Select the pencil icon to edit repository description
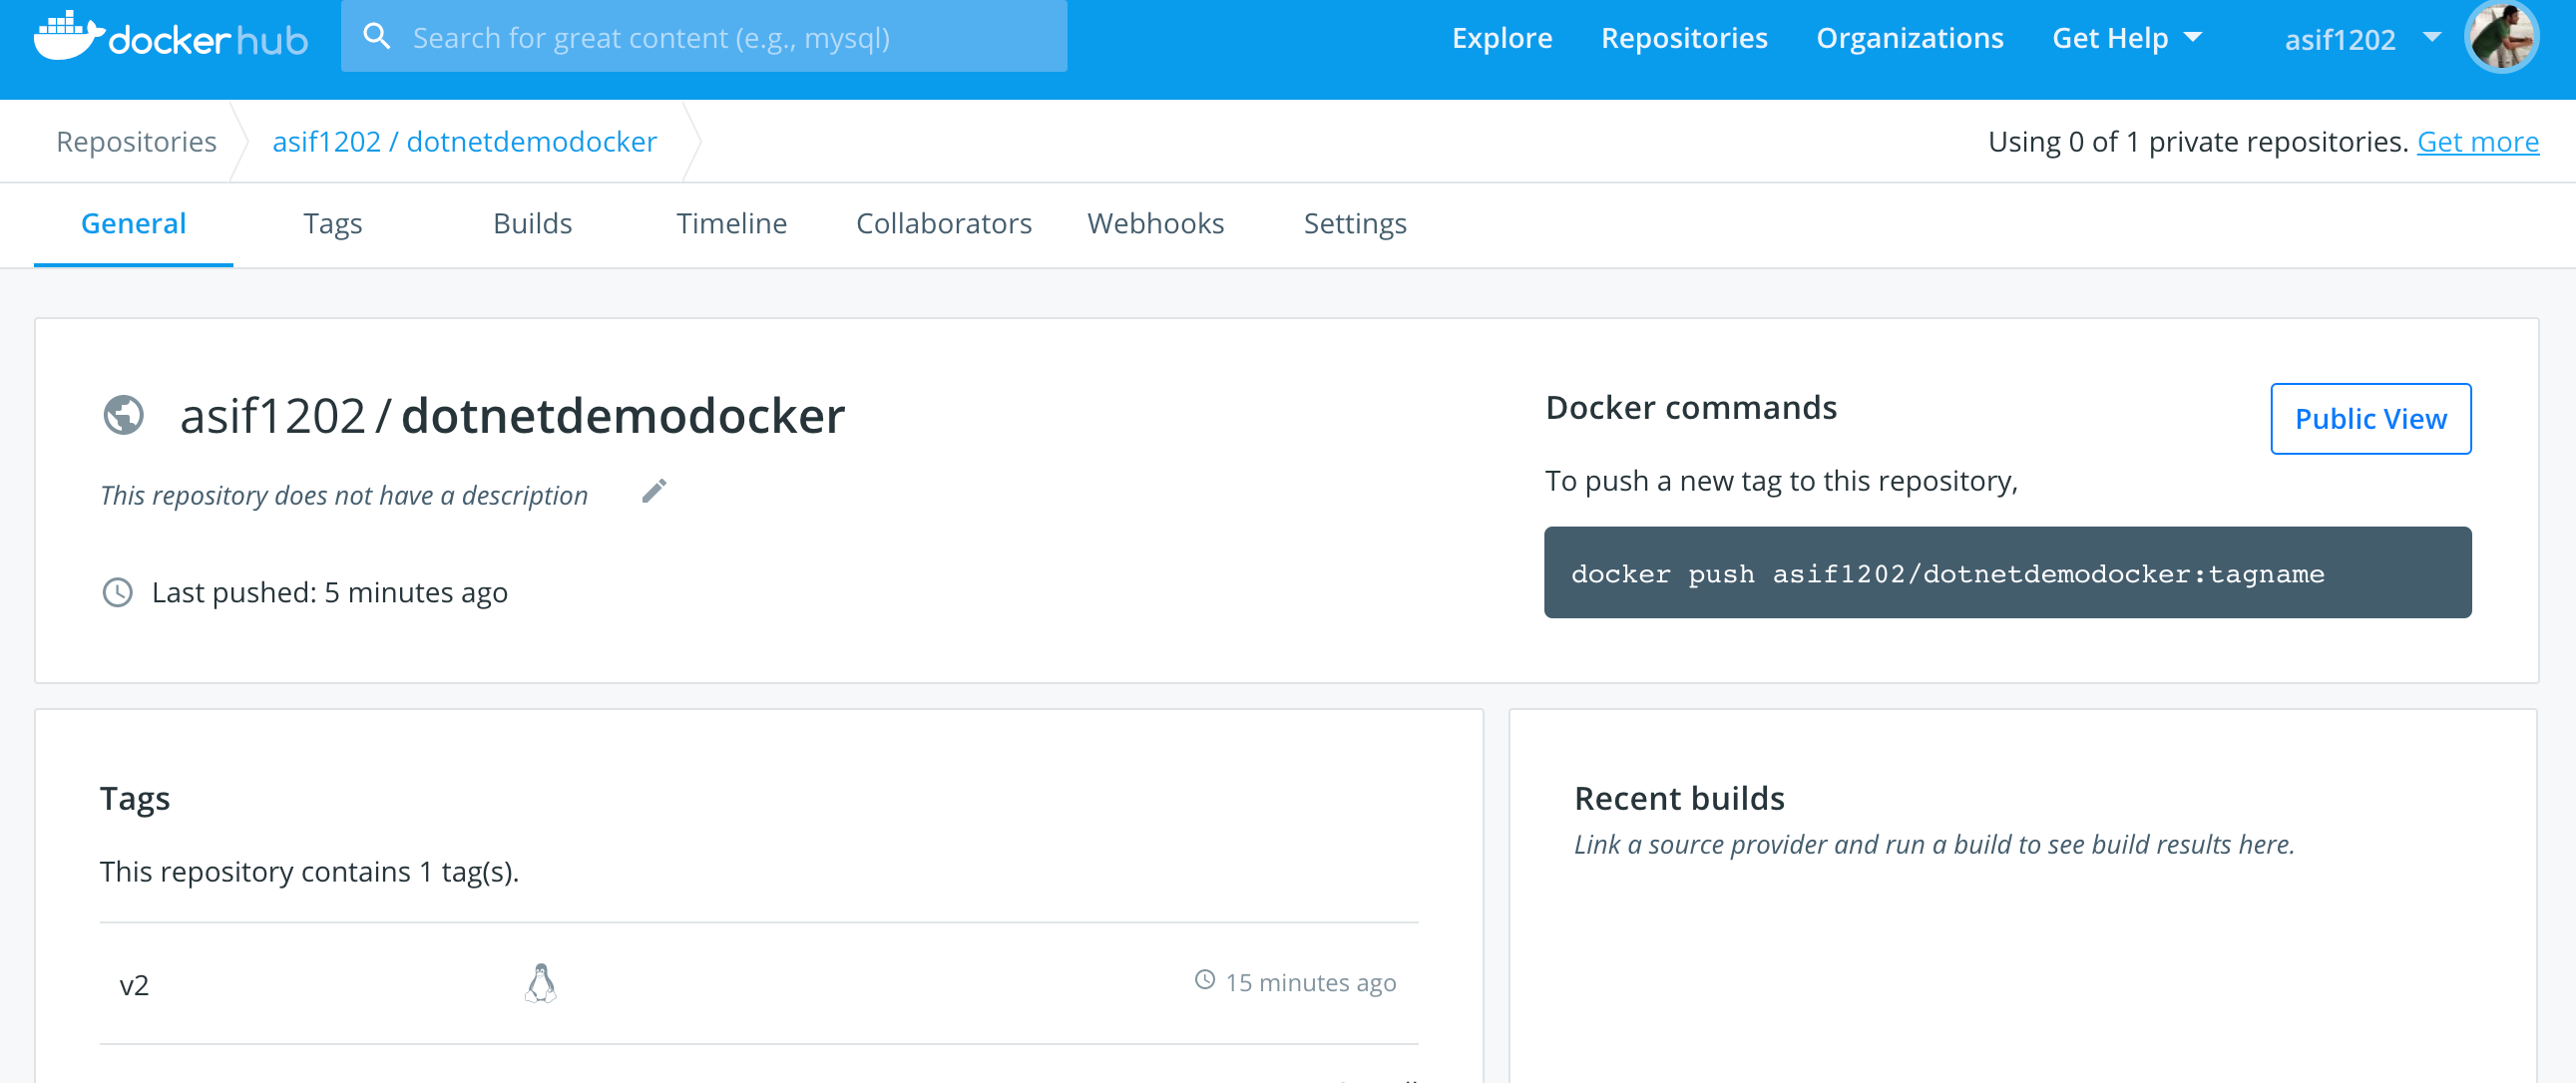Screen dimensions: 2576x1083 click(x=655, y=490)
